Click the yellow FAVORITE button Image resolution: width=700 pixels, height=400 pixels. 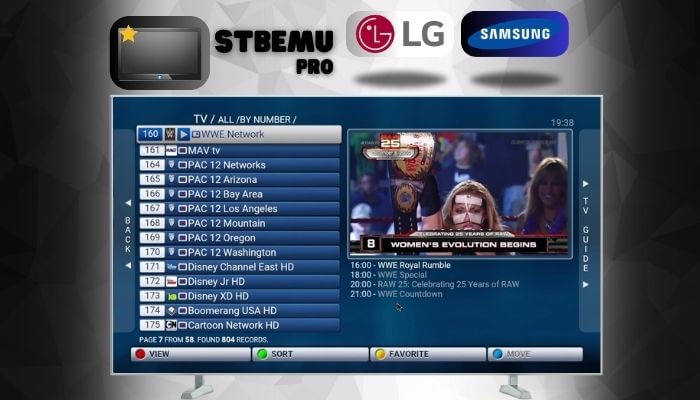pyautogui.click(x=428, y=354)
